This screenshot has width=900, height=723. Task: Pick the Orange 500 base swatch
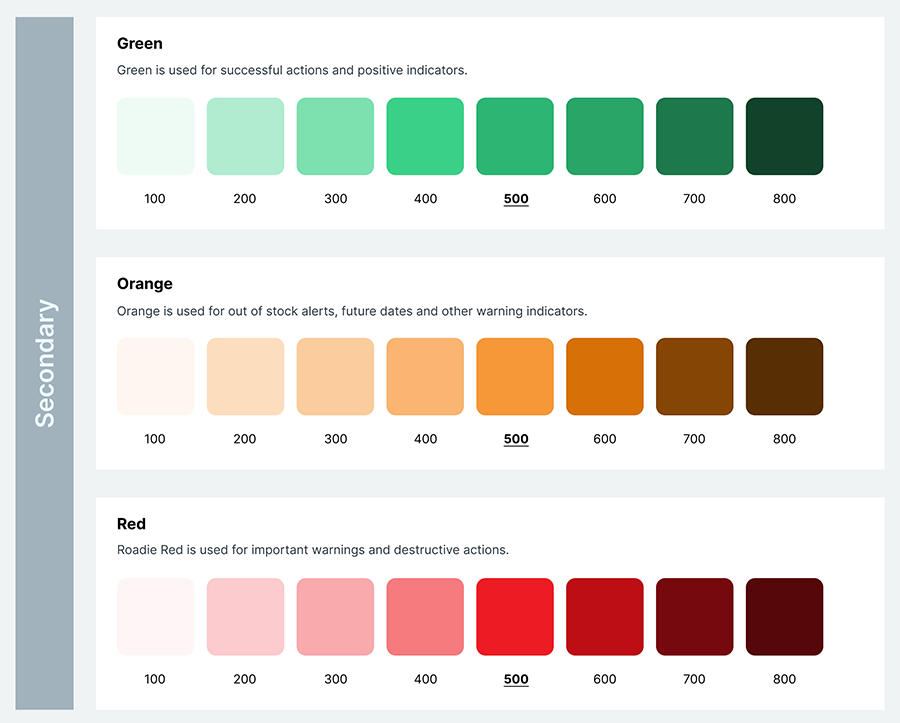click(x=515, y=376)
